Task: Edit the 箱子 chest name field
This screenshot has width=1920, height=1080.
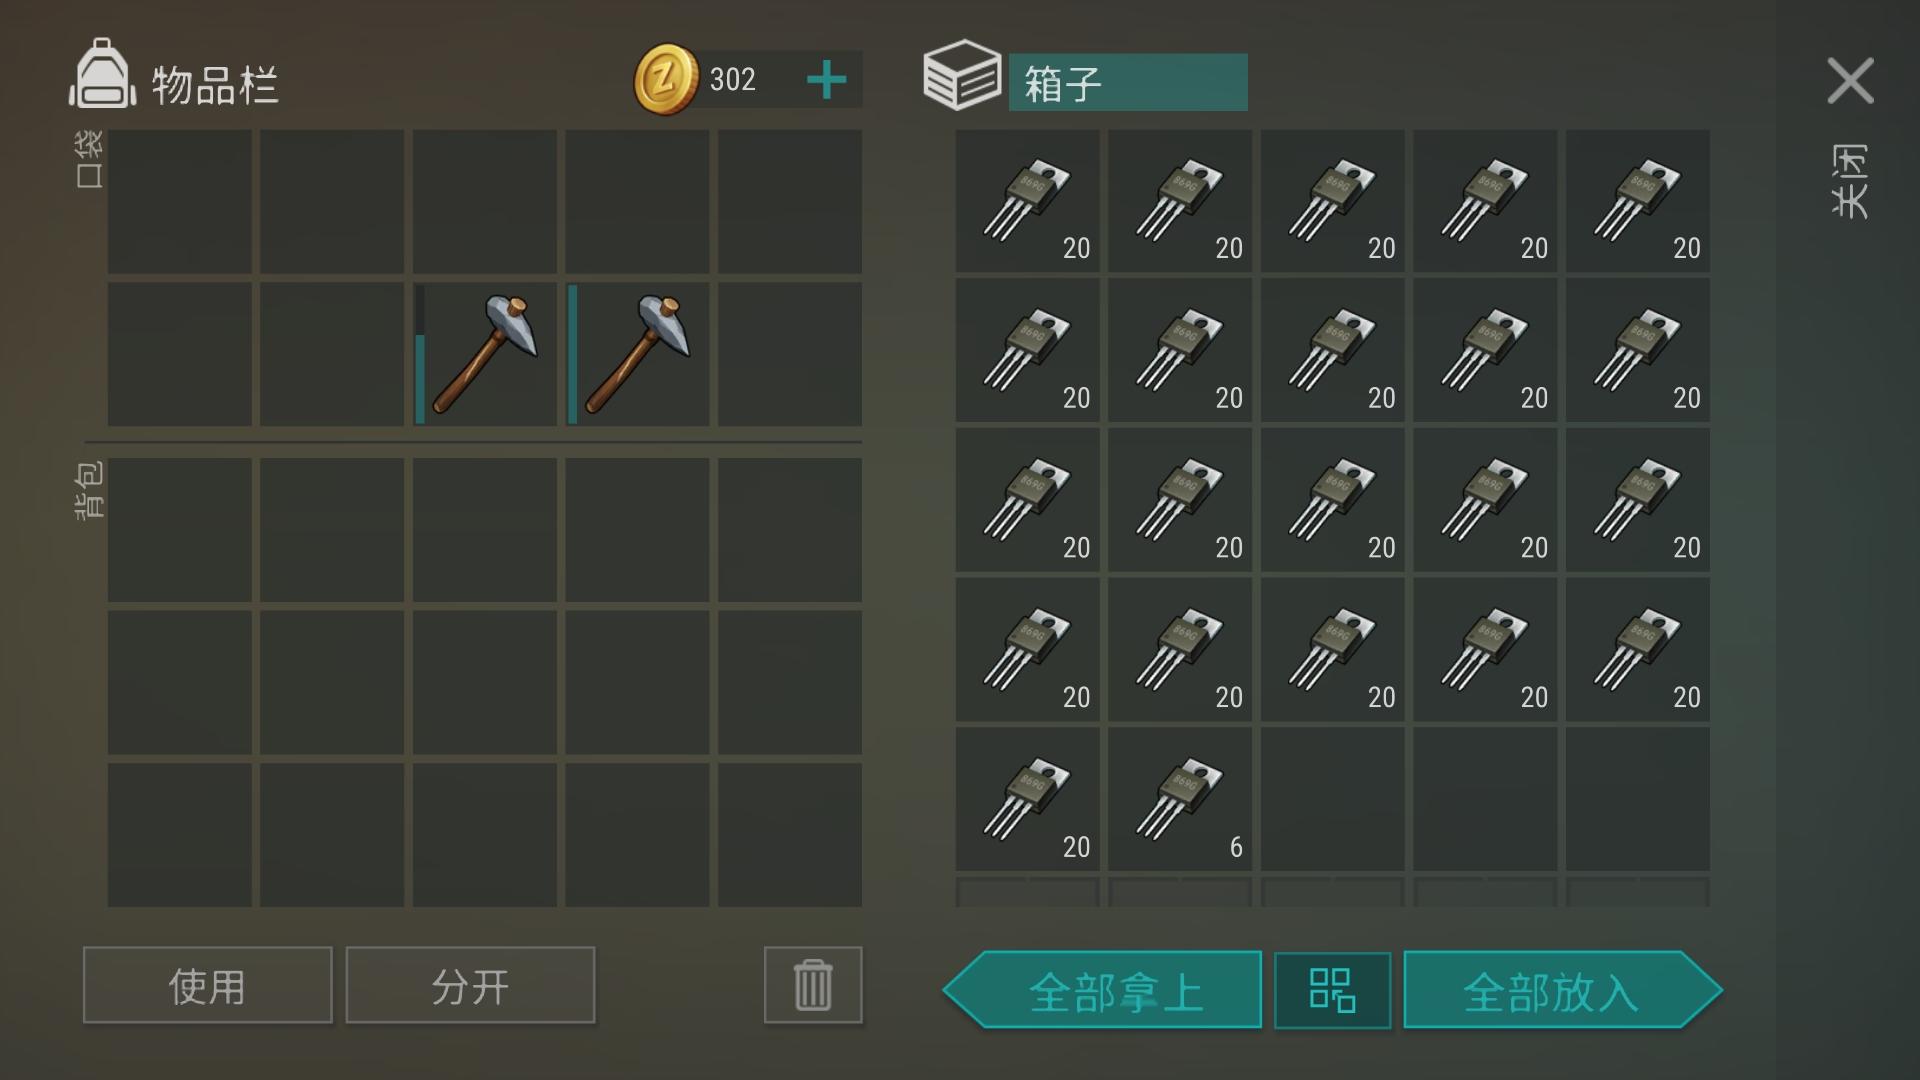Action: click(x=1128, y=82)
